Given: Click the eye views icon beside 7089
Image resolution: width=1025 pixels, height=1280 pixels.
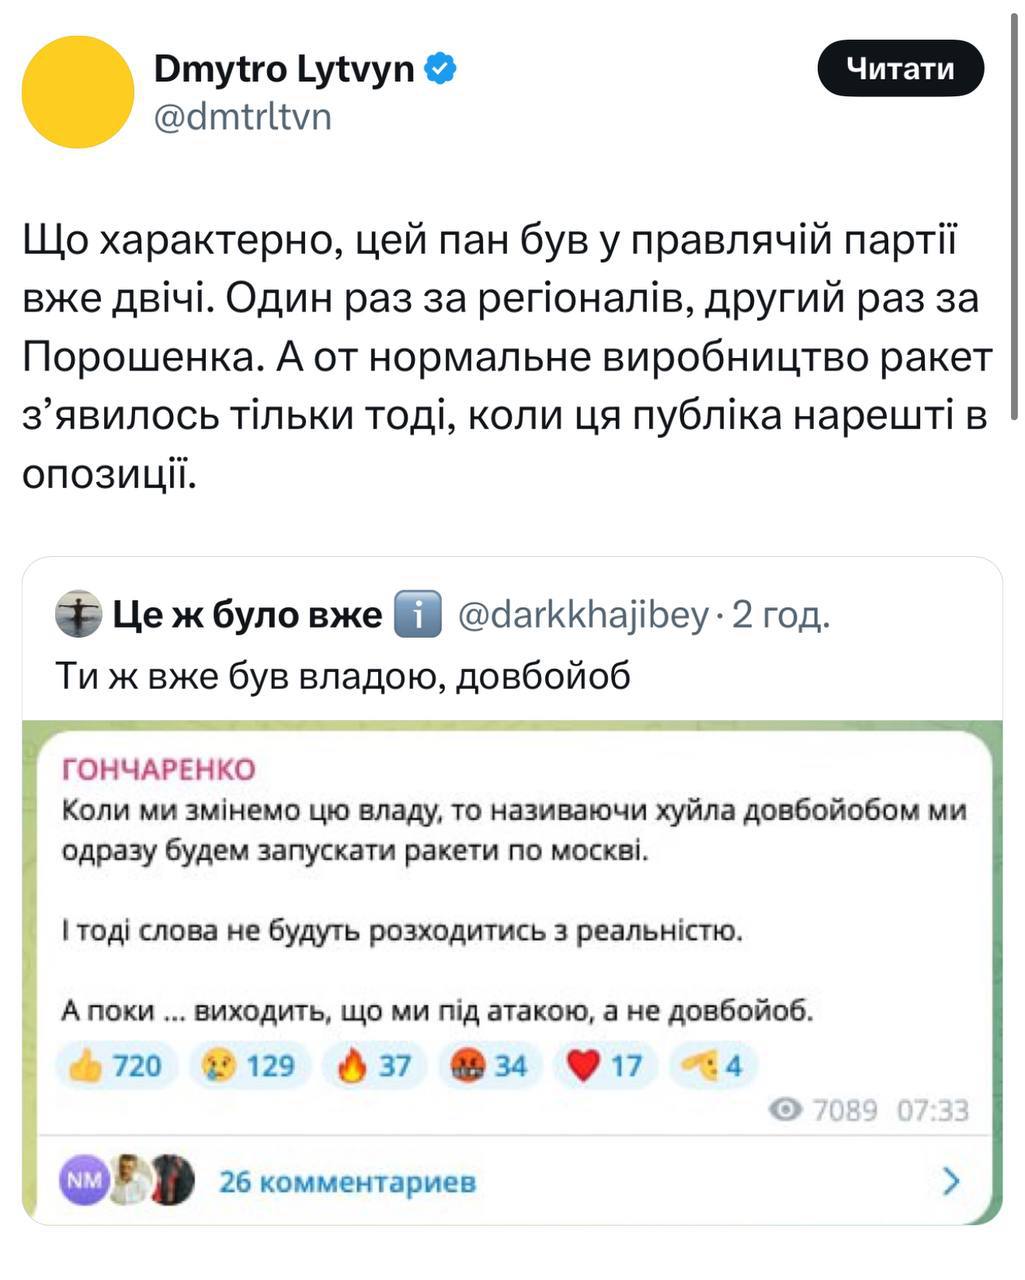Looking at the screenshot, I should tap(788, 1109).
